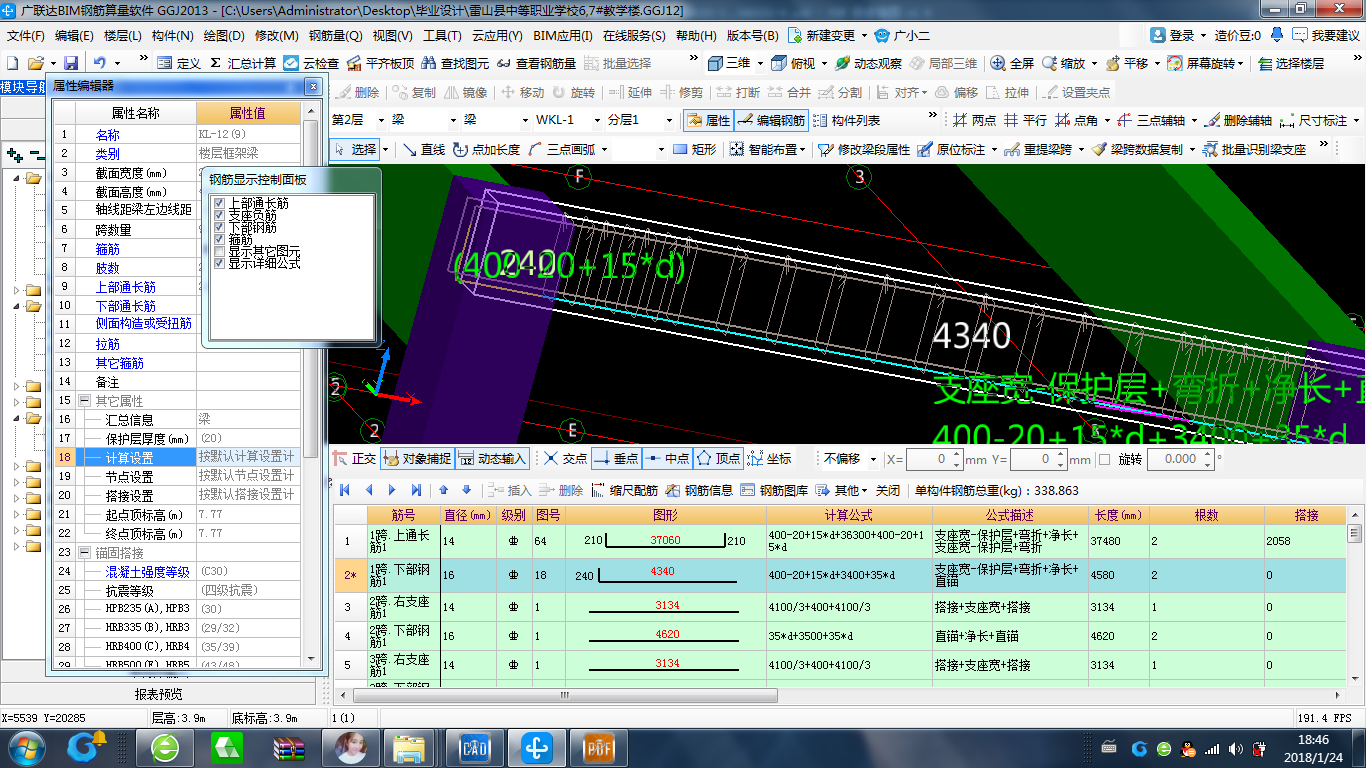Click 全屏 fullscreen tool
The height and width of the screenshot is (768, 1366).
point(1012,63)
